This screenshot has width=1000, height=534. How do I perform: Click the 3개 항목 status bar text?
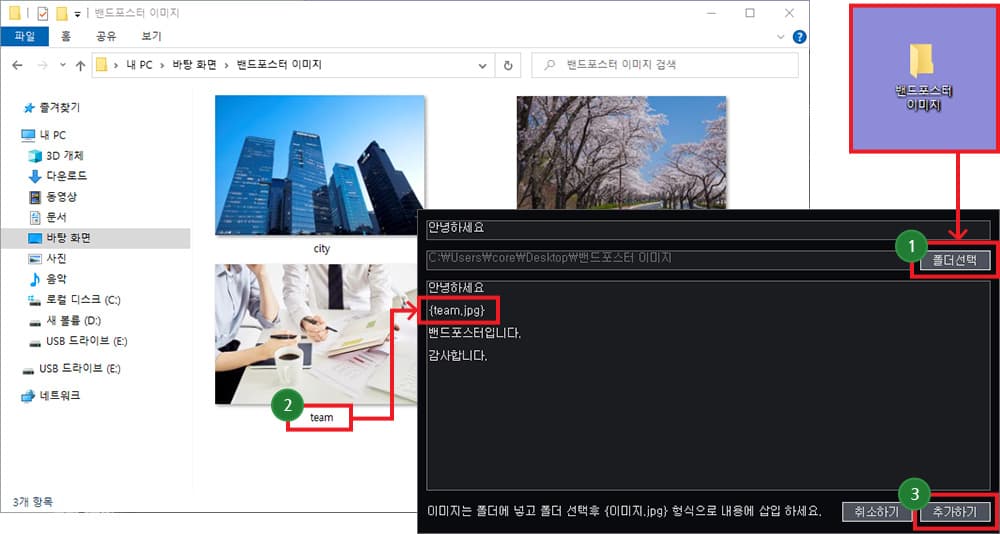[x=33, y=500]
